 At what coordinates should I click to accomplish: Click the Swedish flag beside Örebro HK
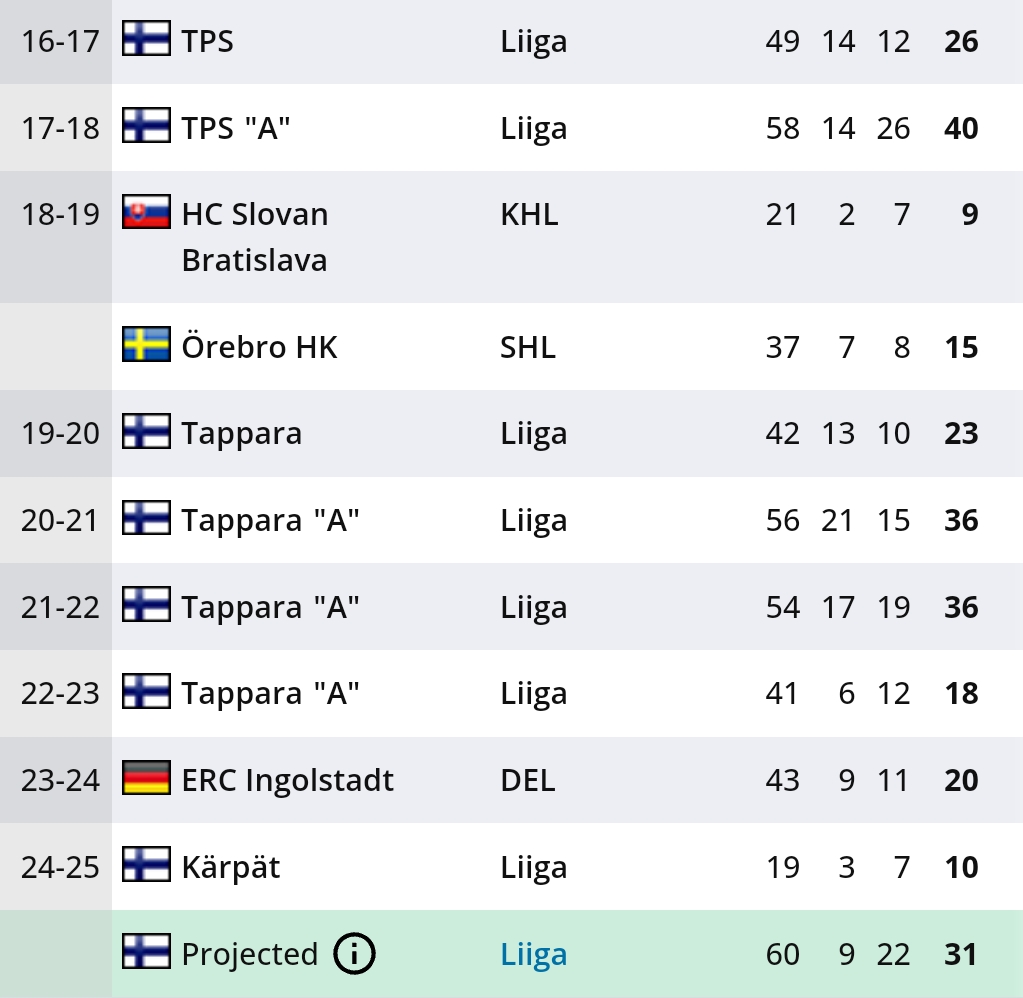coord(147,344)
